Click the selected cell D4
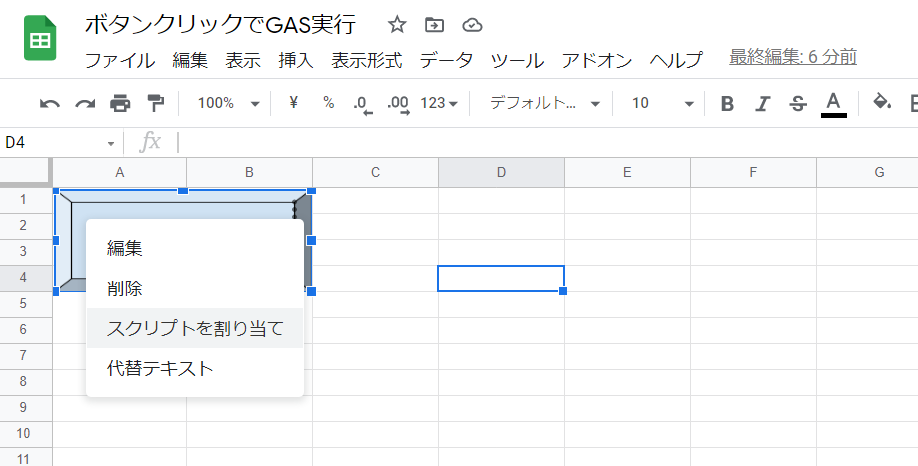This screenshot has height=466, width=918. (501, 278)
